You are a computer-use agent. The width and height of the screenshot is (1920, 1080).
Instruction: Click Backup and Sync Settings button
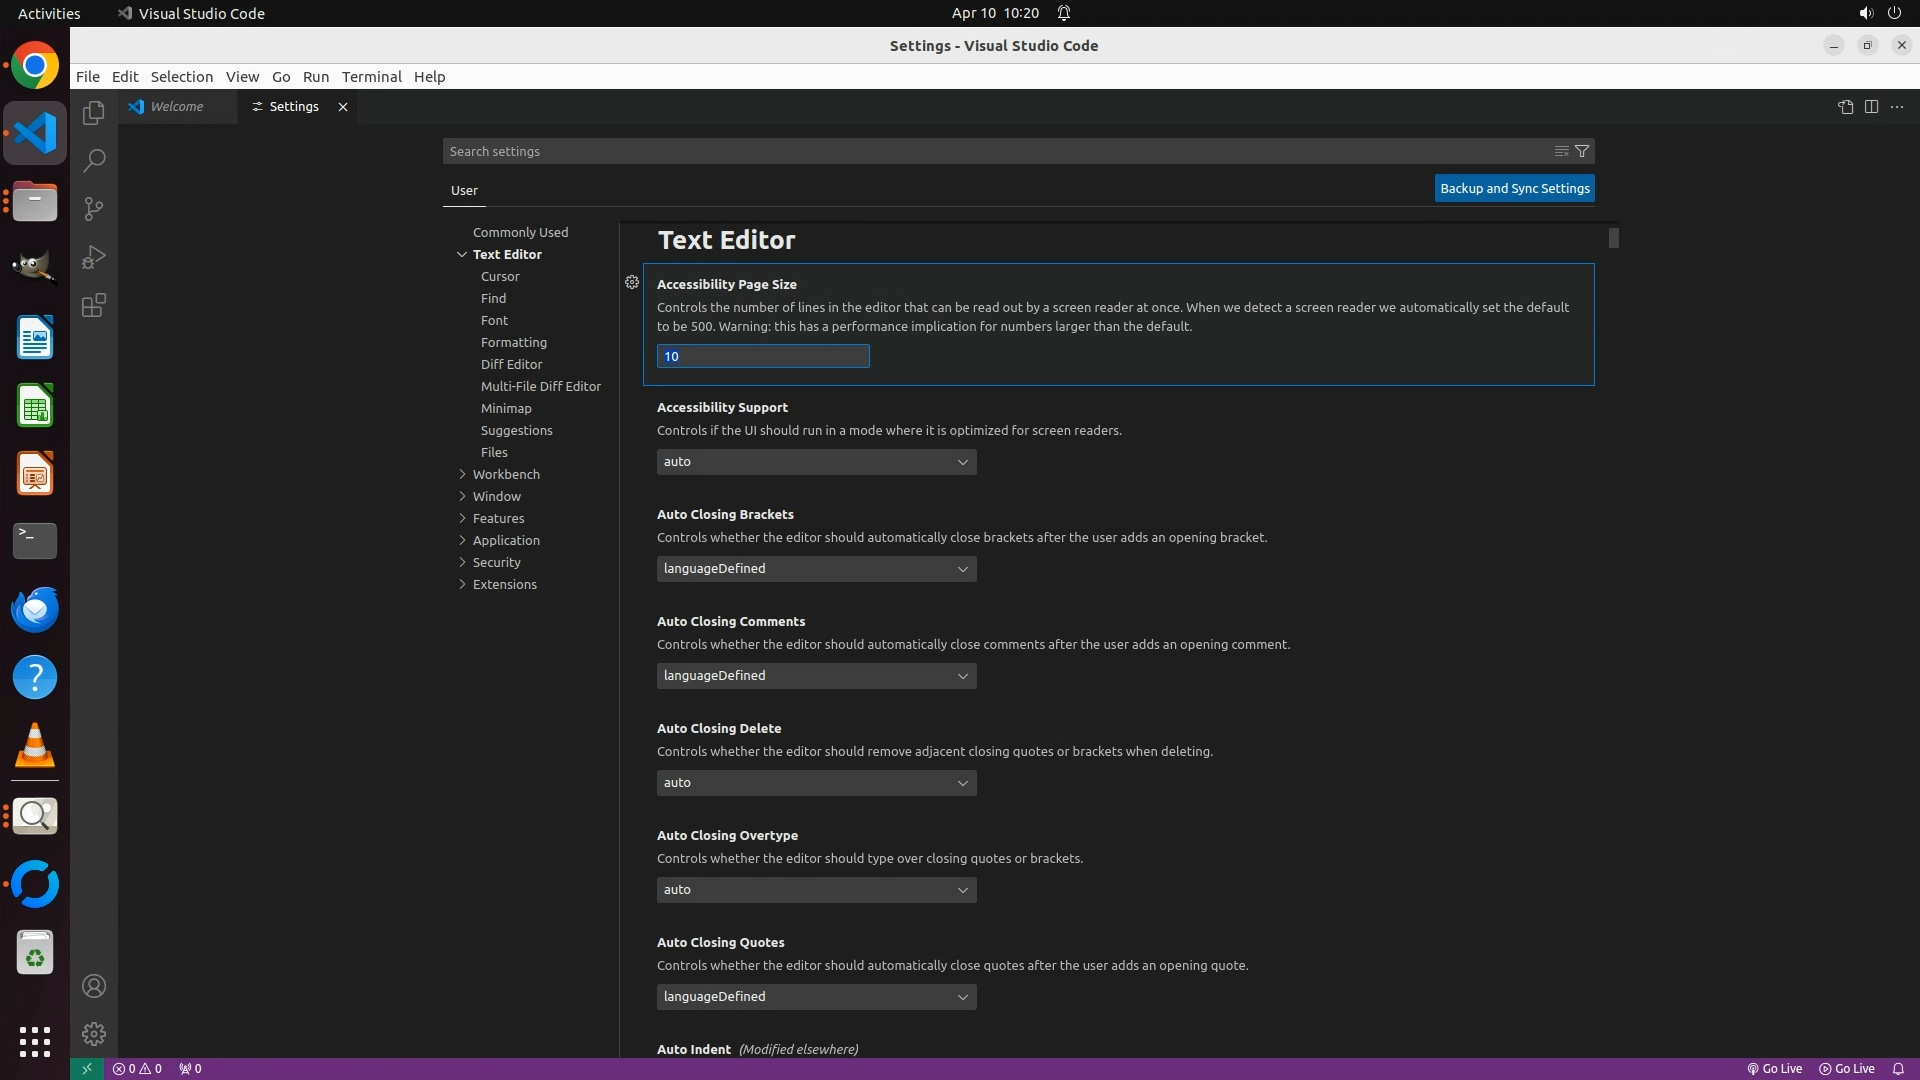click(1514, 188)
